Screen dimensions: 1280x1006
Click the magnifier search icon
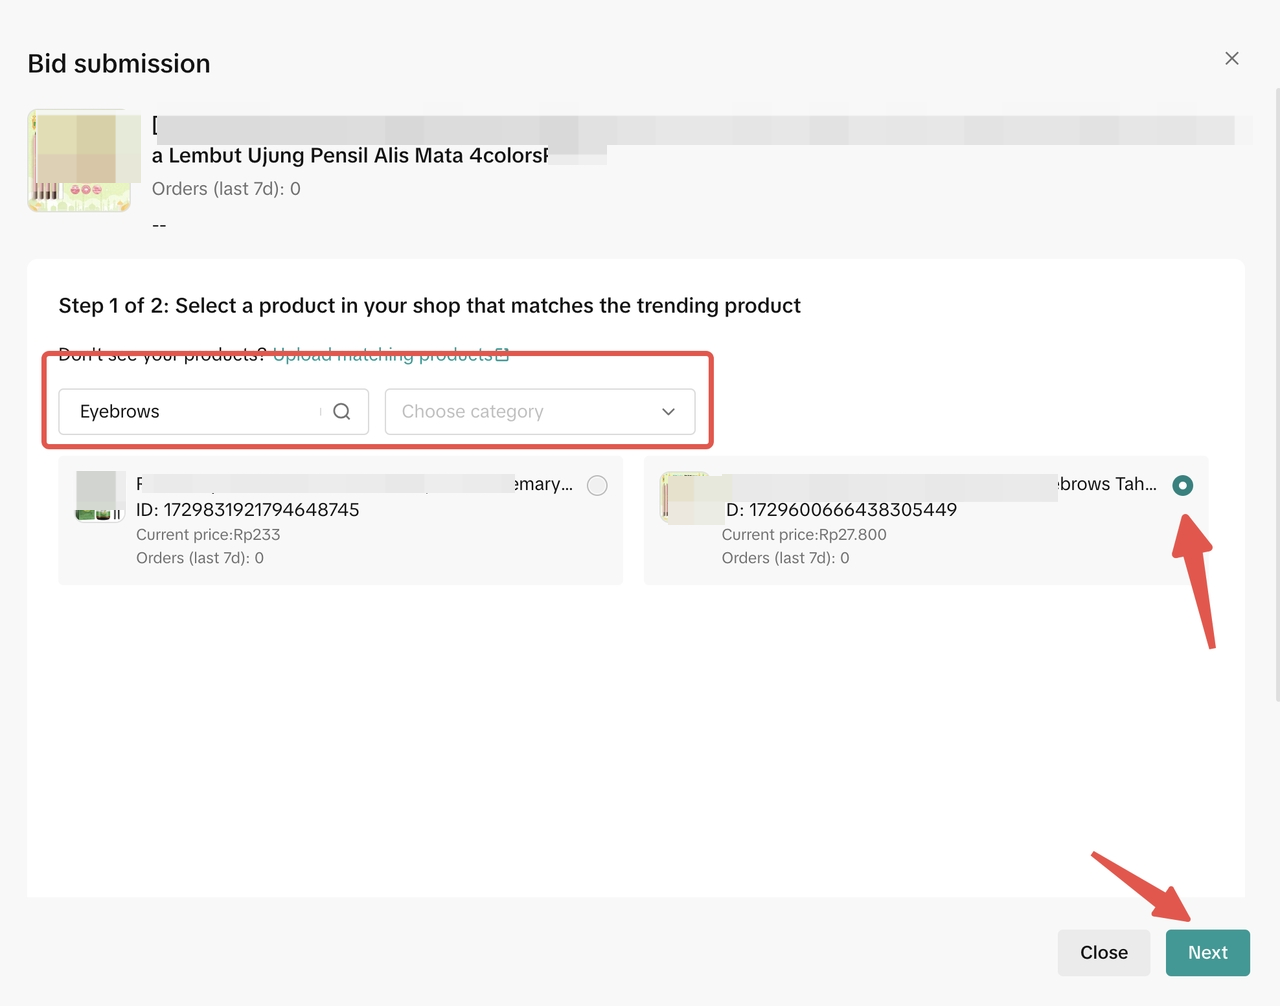click(x=342, y=412)
